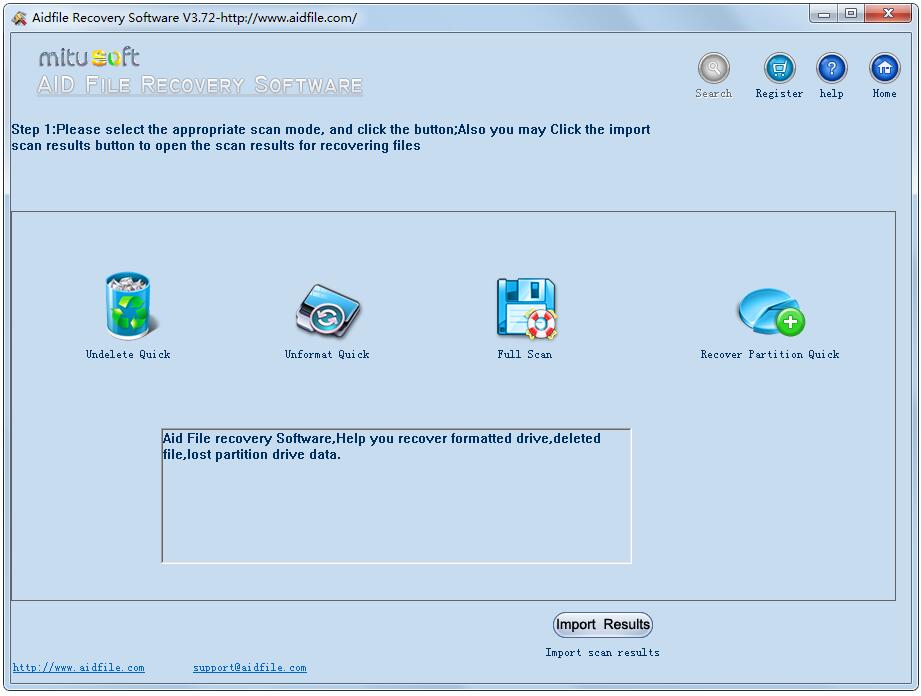Click the mitusoft logo at top left
921x696 pixels.
tap(89, 57)
